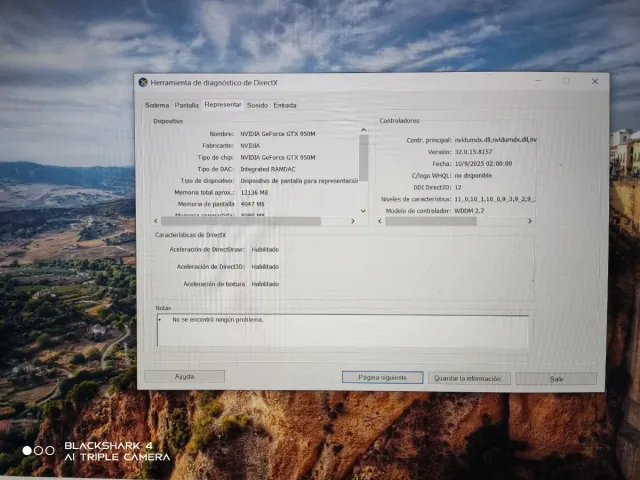This screenshot has width=640, height=480.
Task: Click the Página siguiente button
Action: click(x=382, y=378)
